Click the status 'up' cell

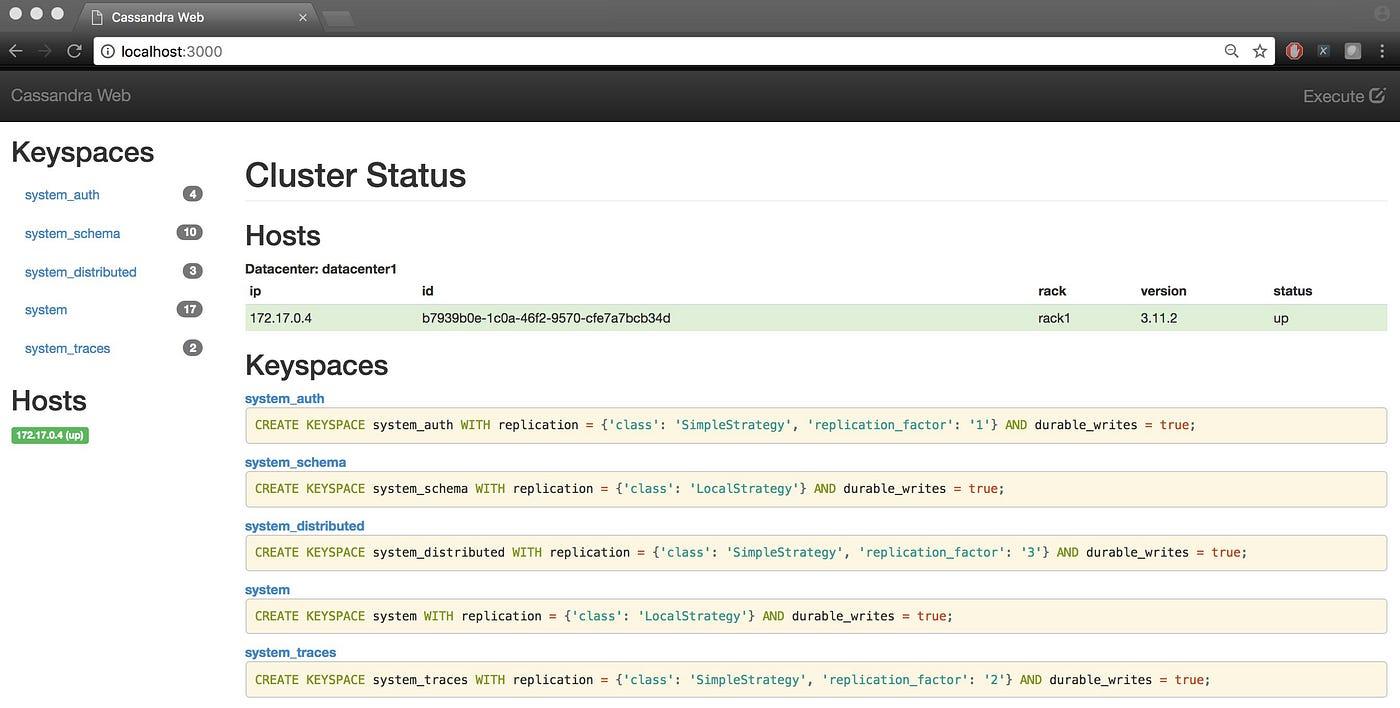tap(1281, 318)
